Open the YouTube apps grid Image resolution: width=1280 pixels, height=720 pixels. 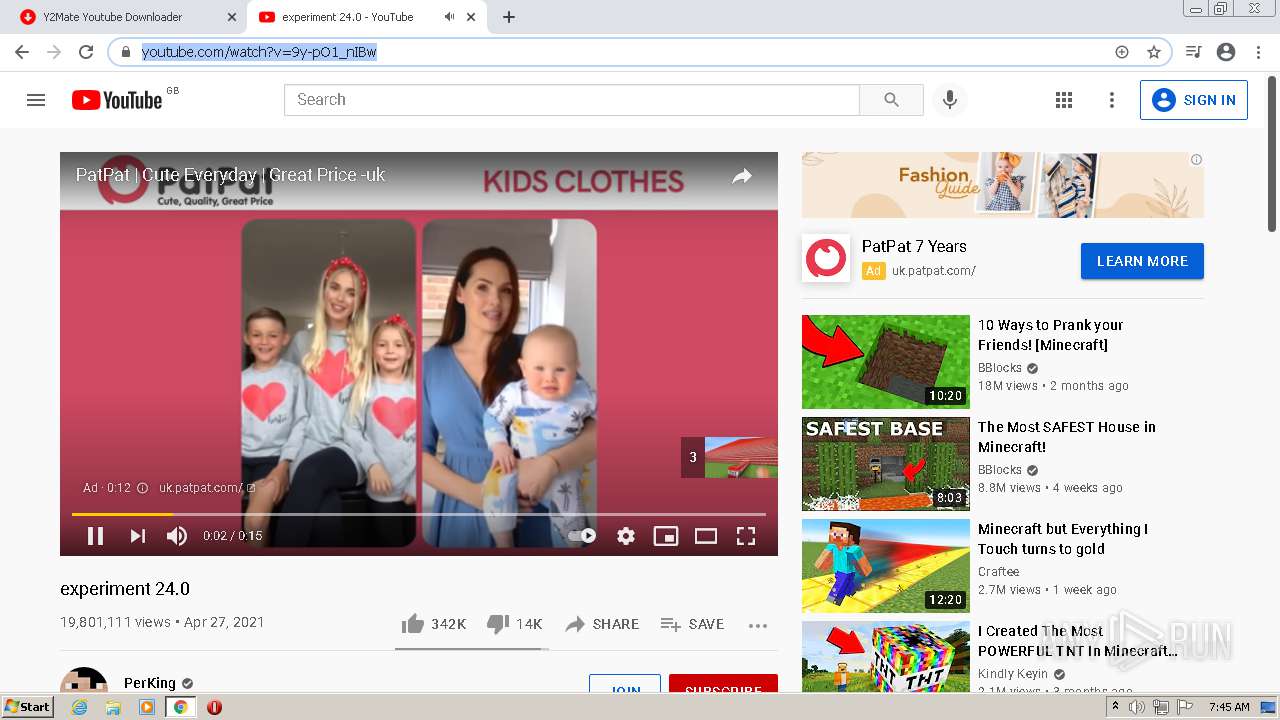coord(1064,100)
